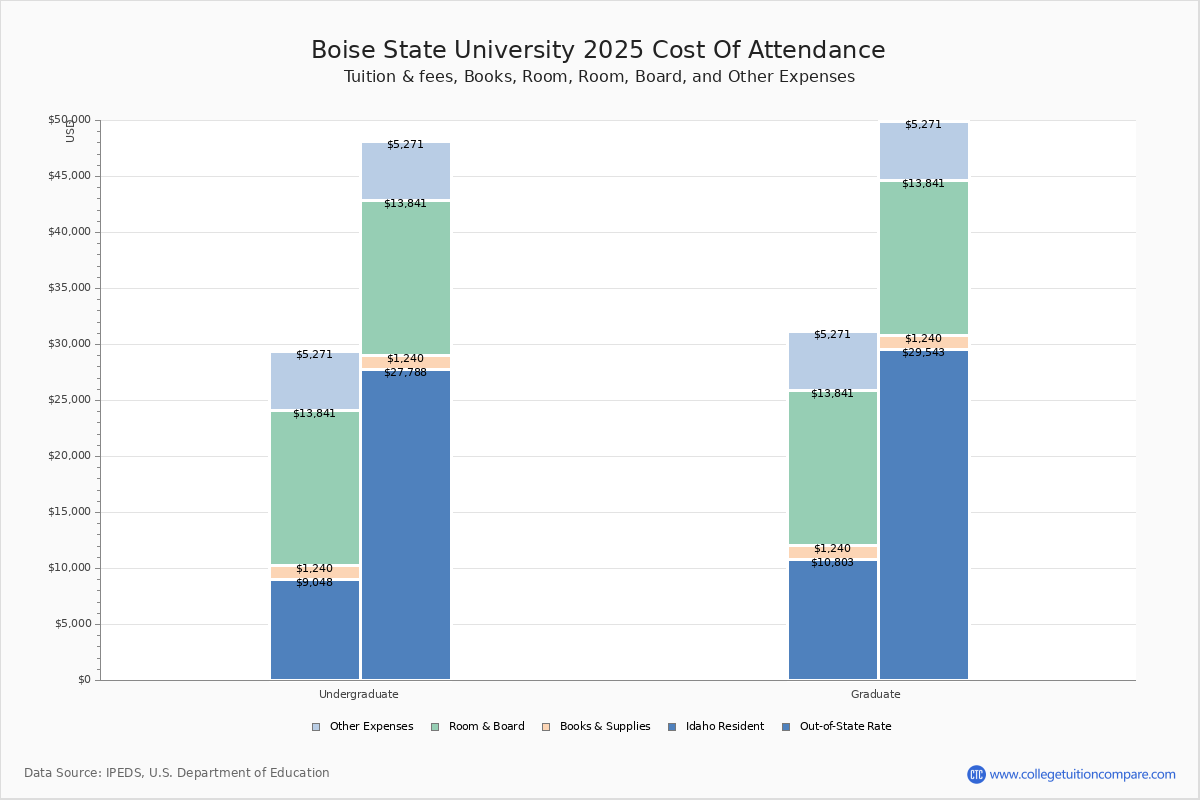Image resolution: width=1200 pixels, height=800 pixels.
Task: Select undergraduate resident Room & Board green segment
Action: pos(315,487)
